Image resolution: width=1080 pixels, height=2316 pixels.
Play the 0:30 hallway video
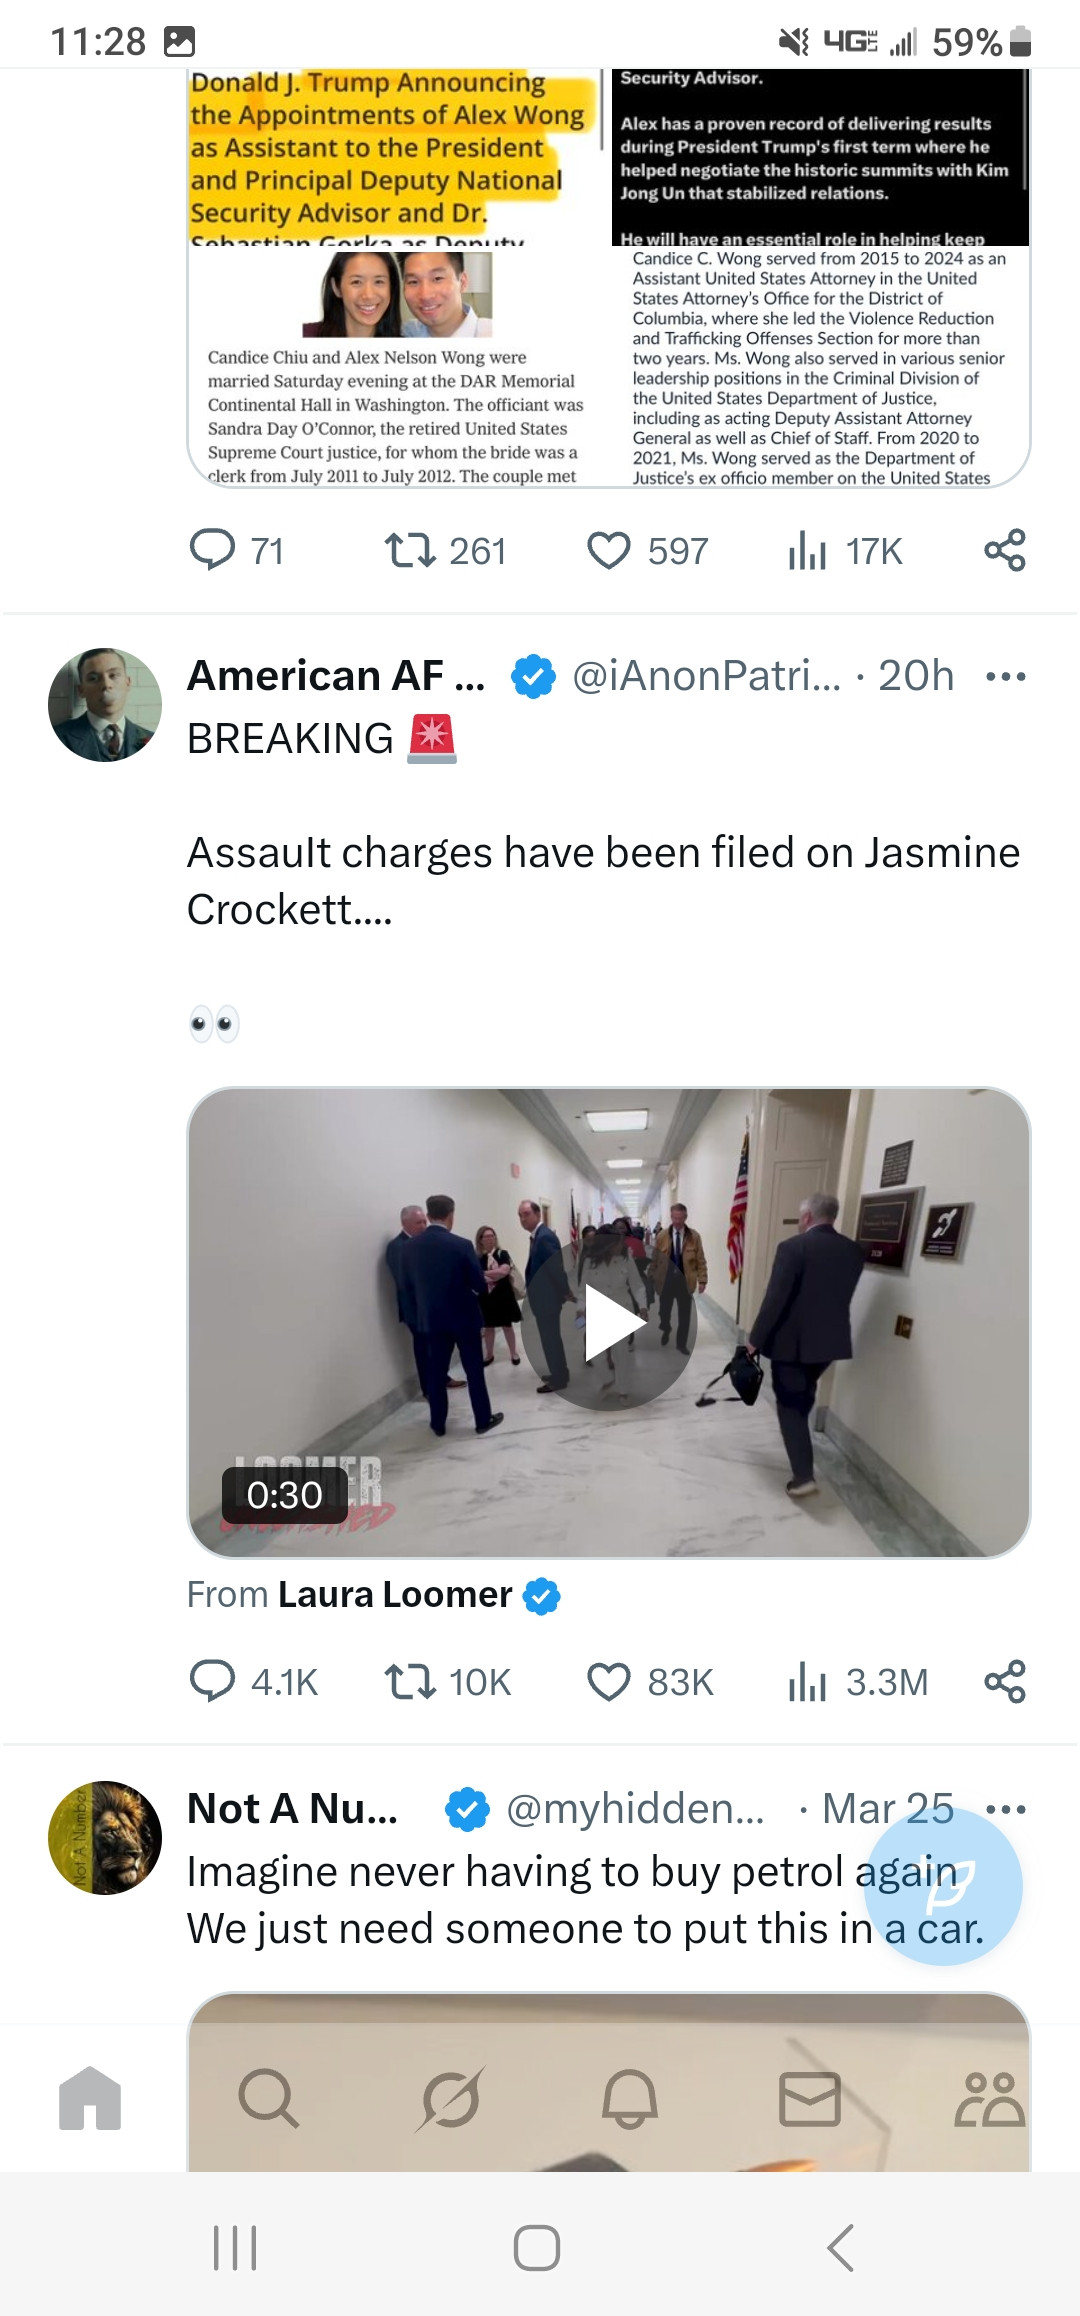click(x=609, y=1322)
